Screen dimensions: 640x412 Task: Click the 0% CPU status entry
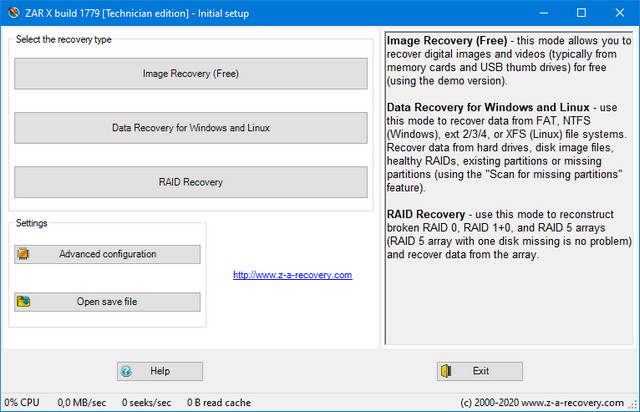pyautogui.click(x=22, y=403)
